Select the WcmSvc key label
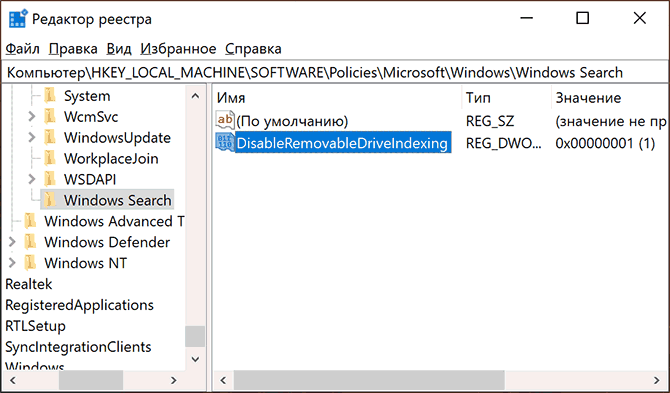Screen dimensions: 670x393 [91, 117]
